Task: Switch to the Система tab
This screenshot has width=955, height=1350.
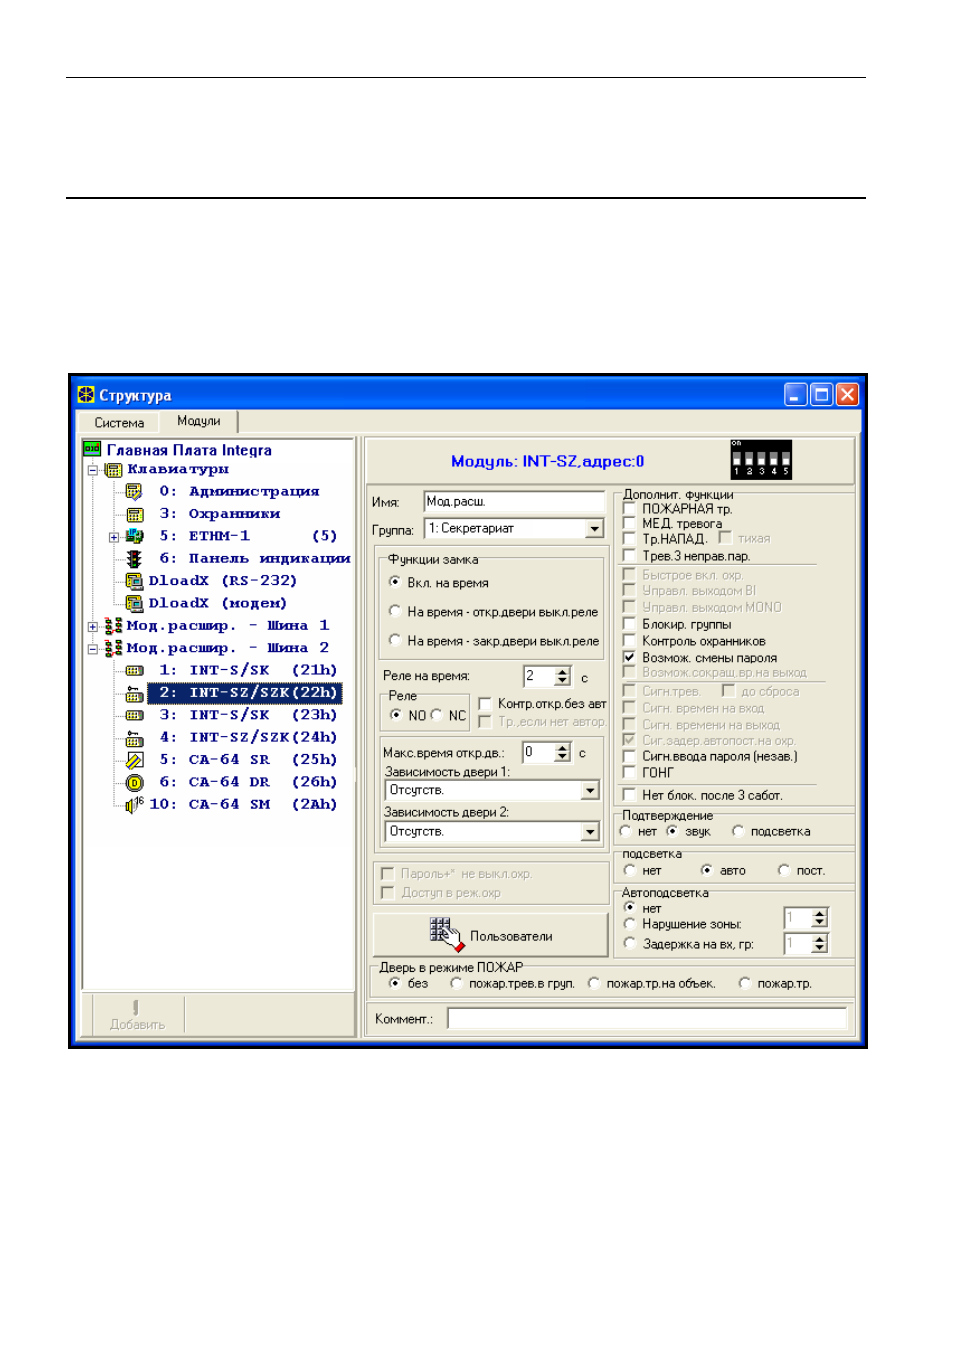Action: (119, 423)
